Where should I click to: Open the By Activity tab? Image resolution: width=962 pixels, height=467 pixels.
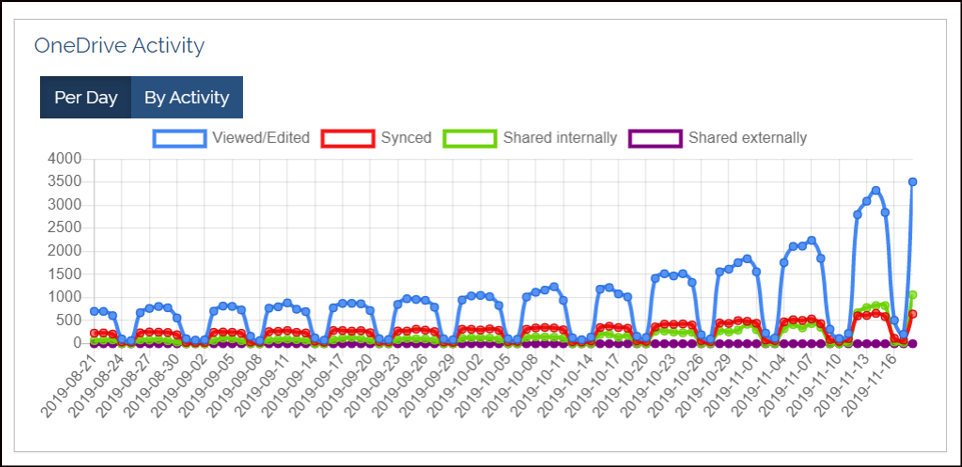[x=186, y=97]
